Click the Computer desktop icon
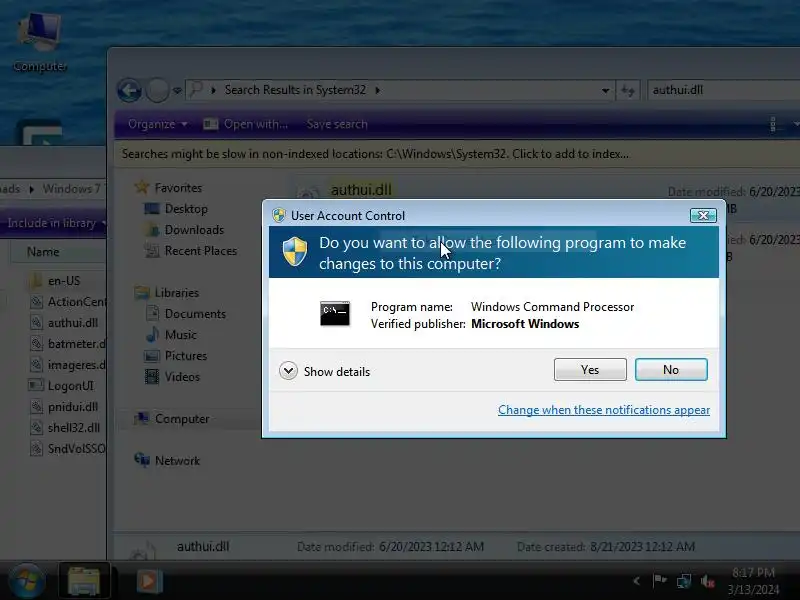This screenshot has width=800, height=600. [x=40, y=42]
